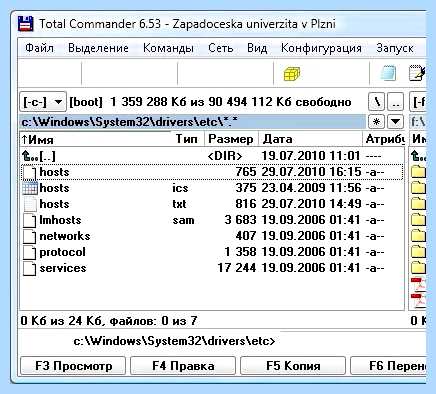This screenshot has width=436, height=394.
Task: Click size value 3 683
Action: pos(240,220)
